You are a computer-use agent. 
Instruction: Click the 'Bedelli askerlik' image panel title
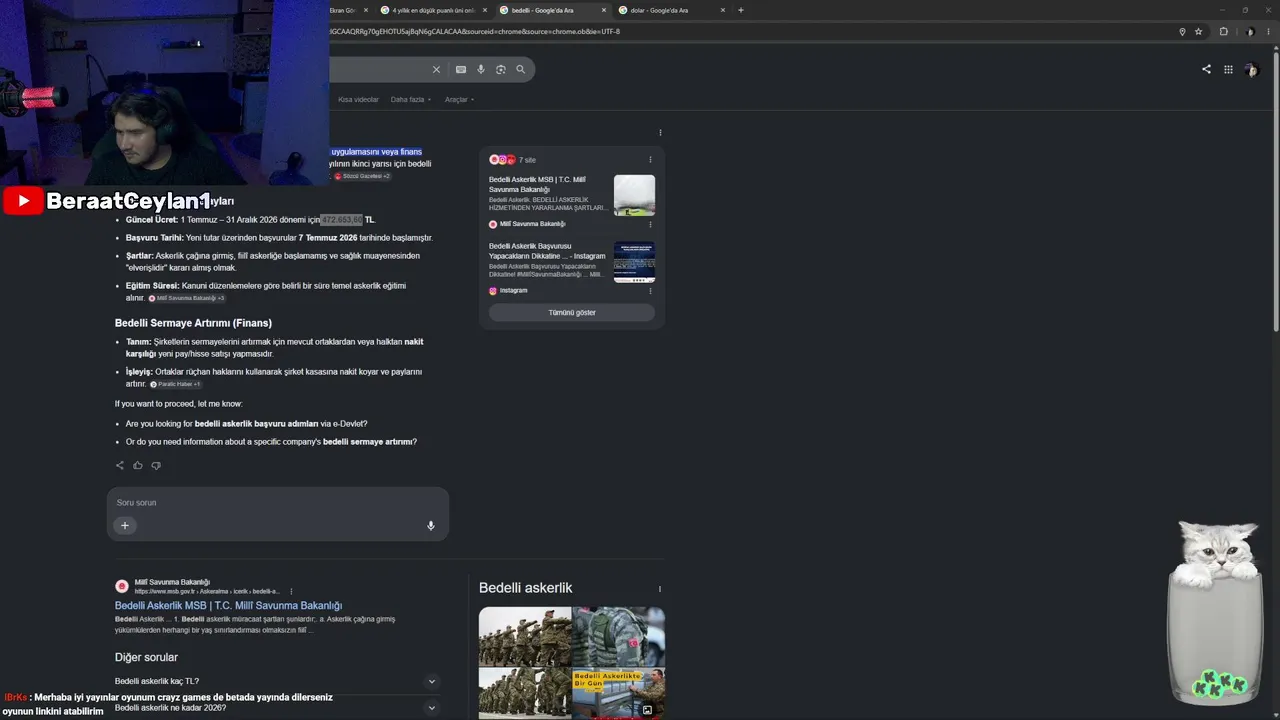[x=526, y=588]
